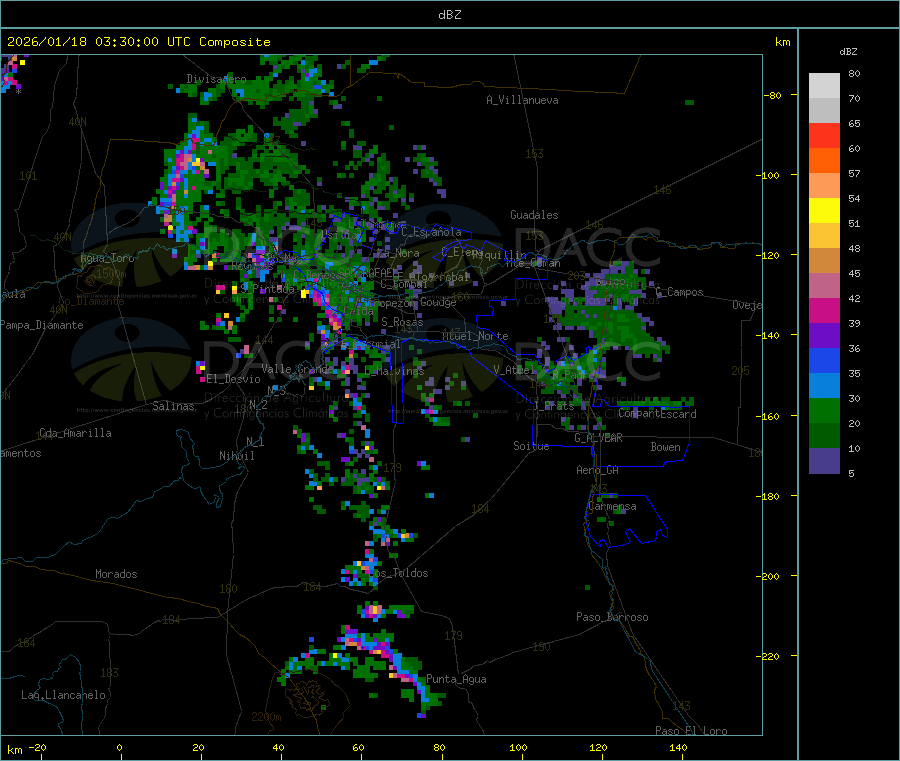The height and width of the screenshot is (761, 900).
Task: Click the 'C_Campos' map label
Action: [680, 292]
